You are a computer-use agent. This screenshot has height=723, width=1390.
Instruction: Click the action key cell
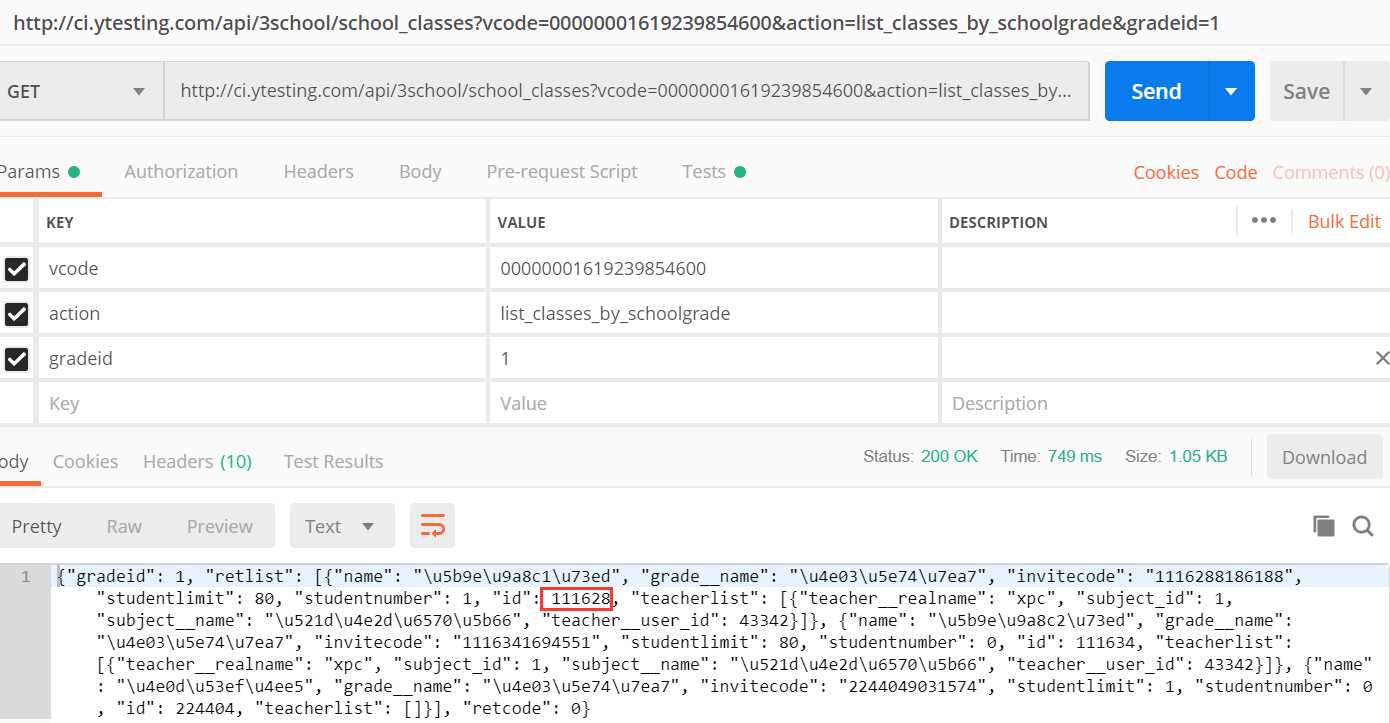click(262, 314)
